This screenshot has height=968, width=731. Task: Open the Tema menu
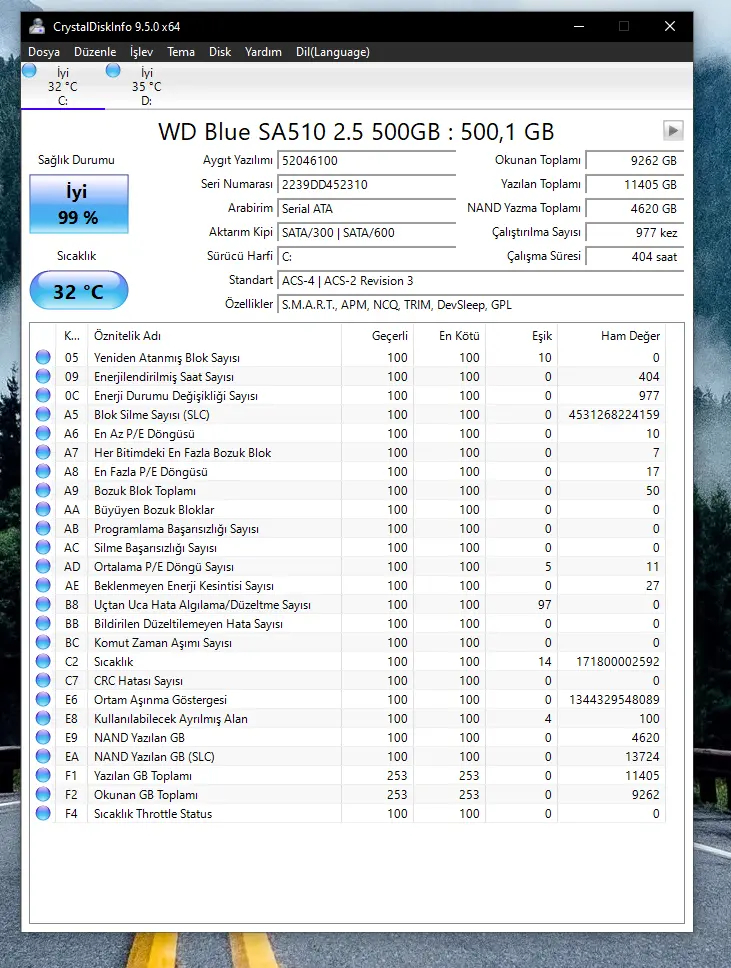(181, 52)
